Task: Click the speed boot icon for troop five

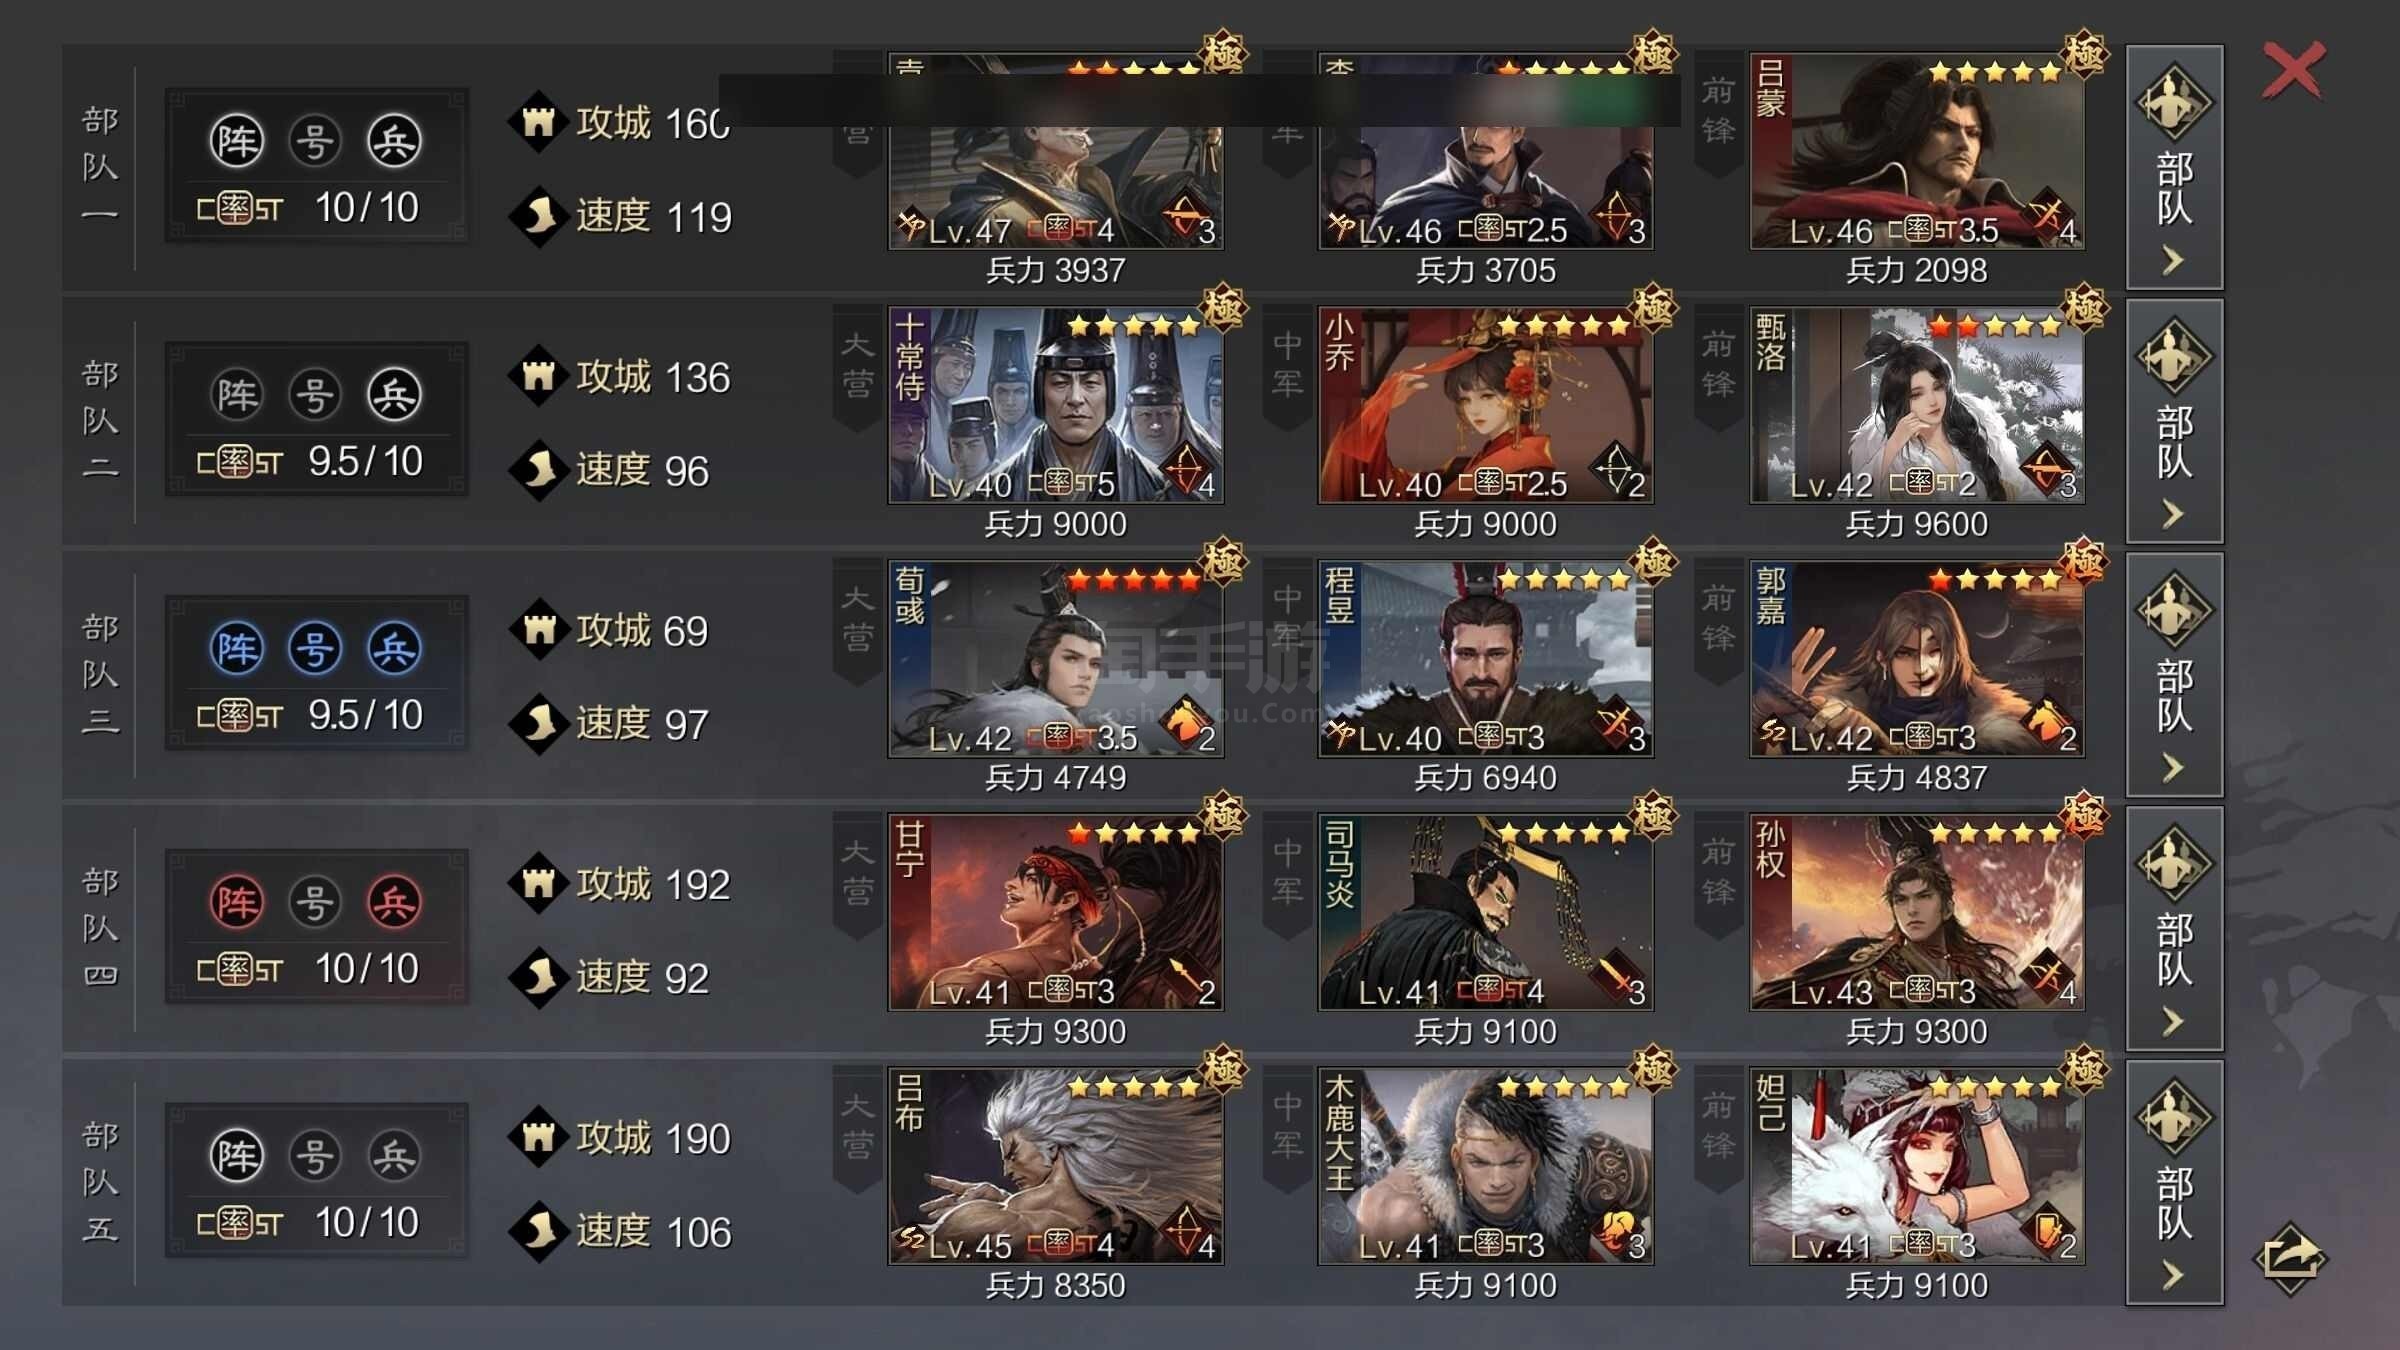Action: pyautogui.click(x=539, y=1231)
